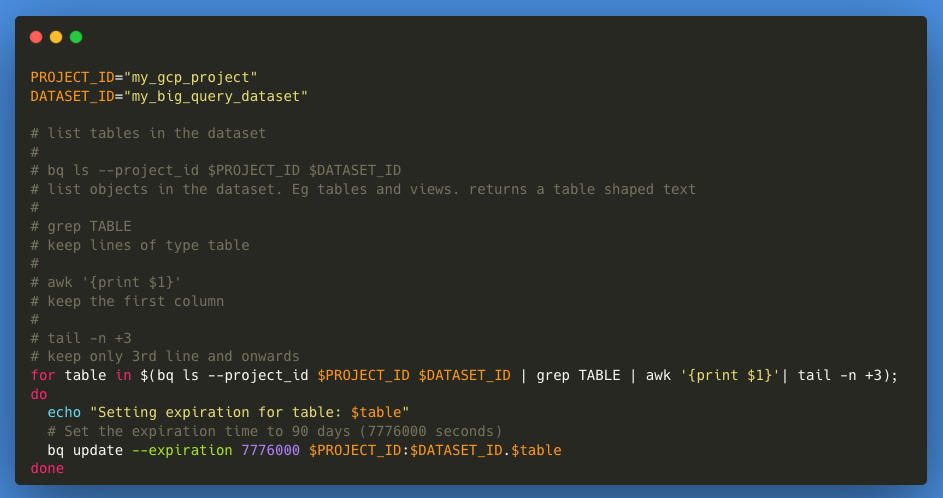Click the yellow minimize window dot

point(56,37)
